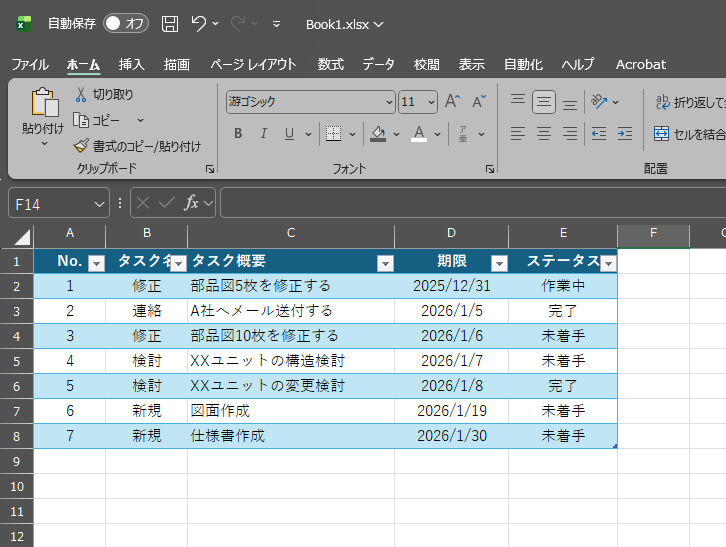The height and width of the screenshot is (547, 726).
Task: Expand the Name Box dropdown arrow
Action: click(99, 204)
